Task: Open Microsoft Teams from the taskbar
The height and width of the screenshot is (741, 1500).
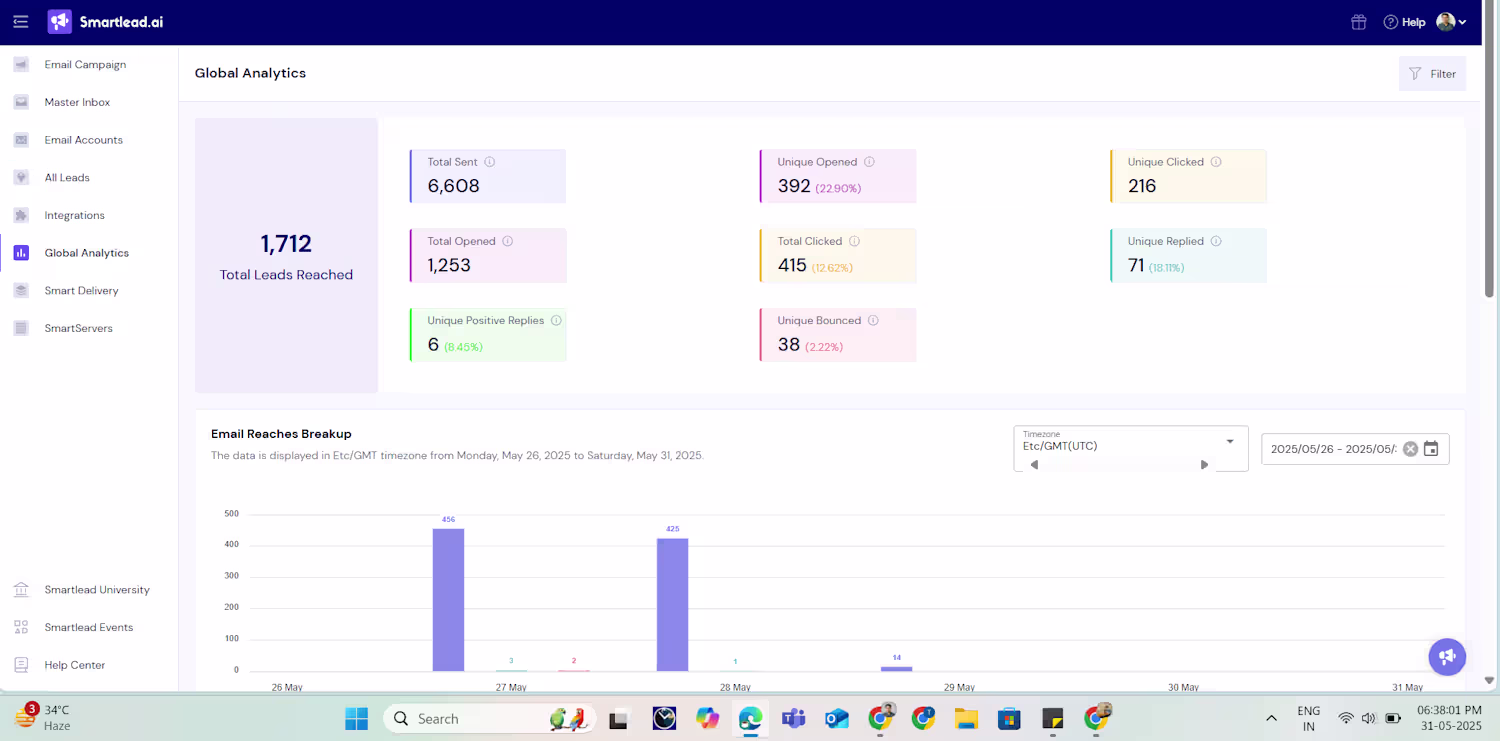Action: pyautogui.click(x=794, y=718)
